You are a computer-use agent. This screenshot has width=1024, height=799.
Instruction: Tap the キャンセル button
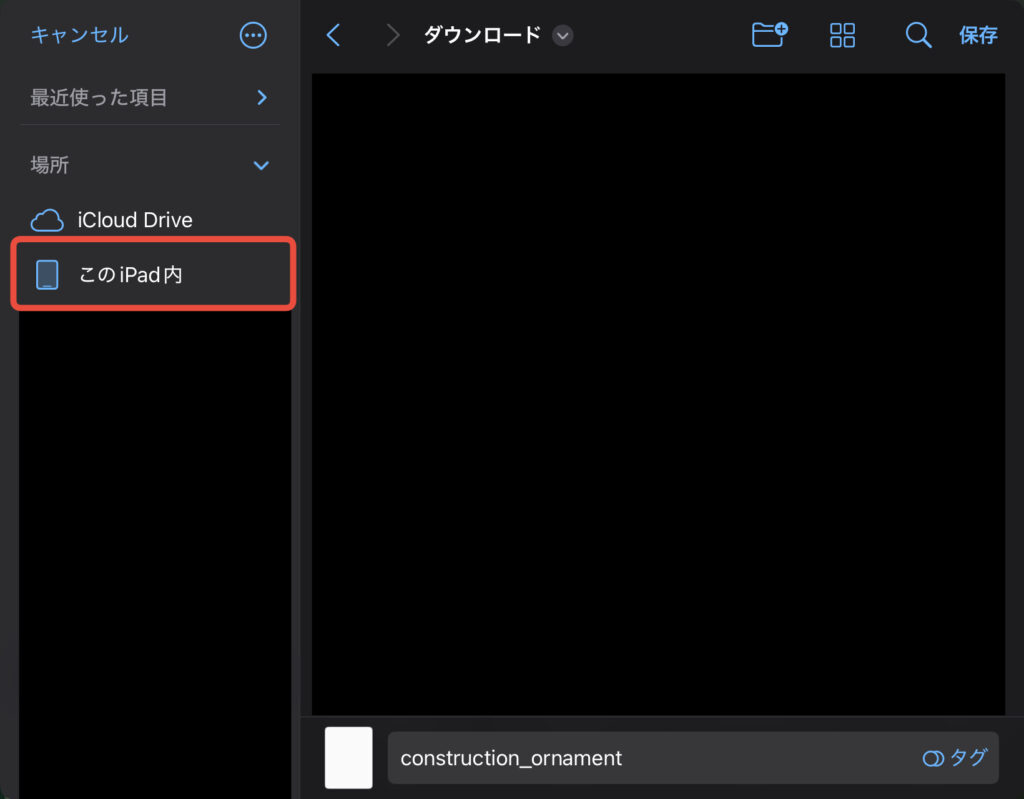tap(79, 35)
